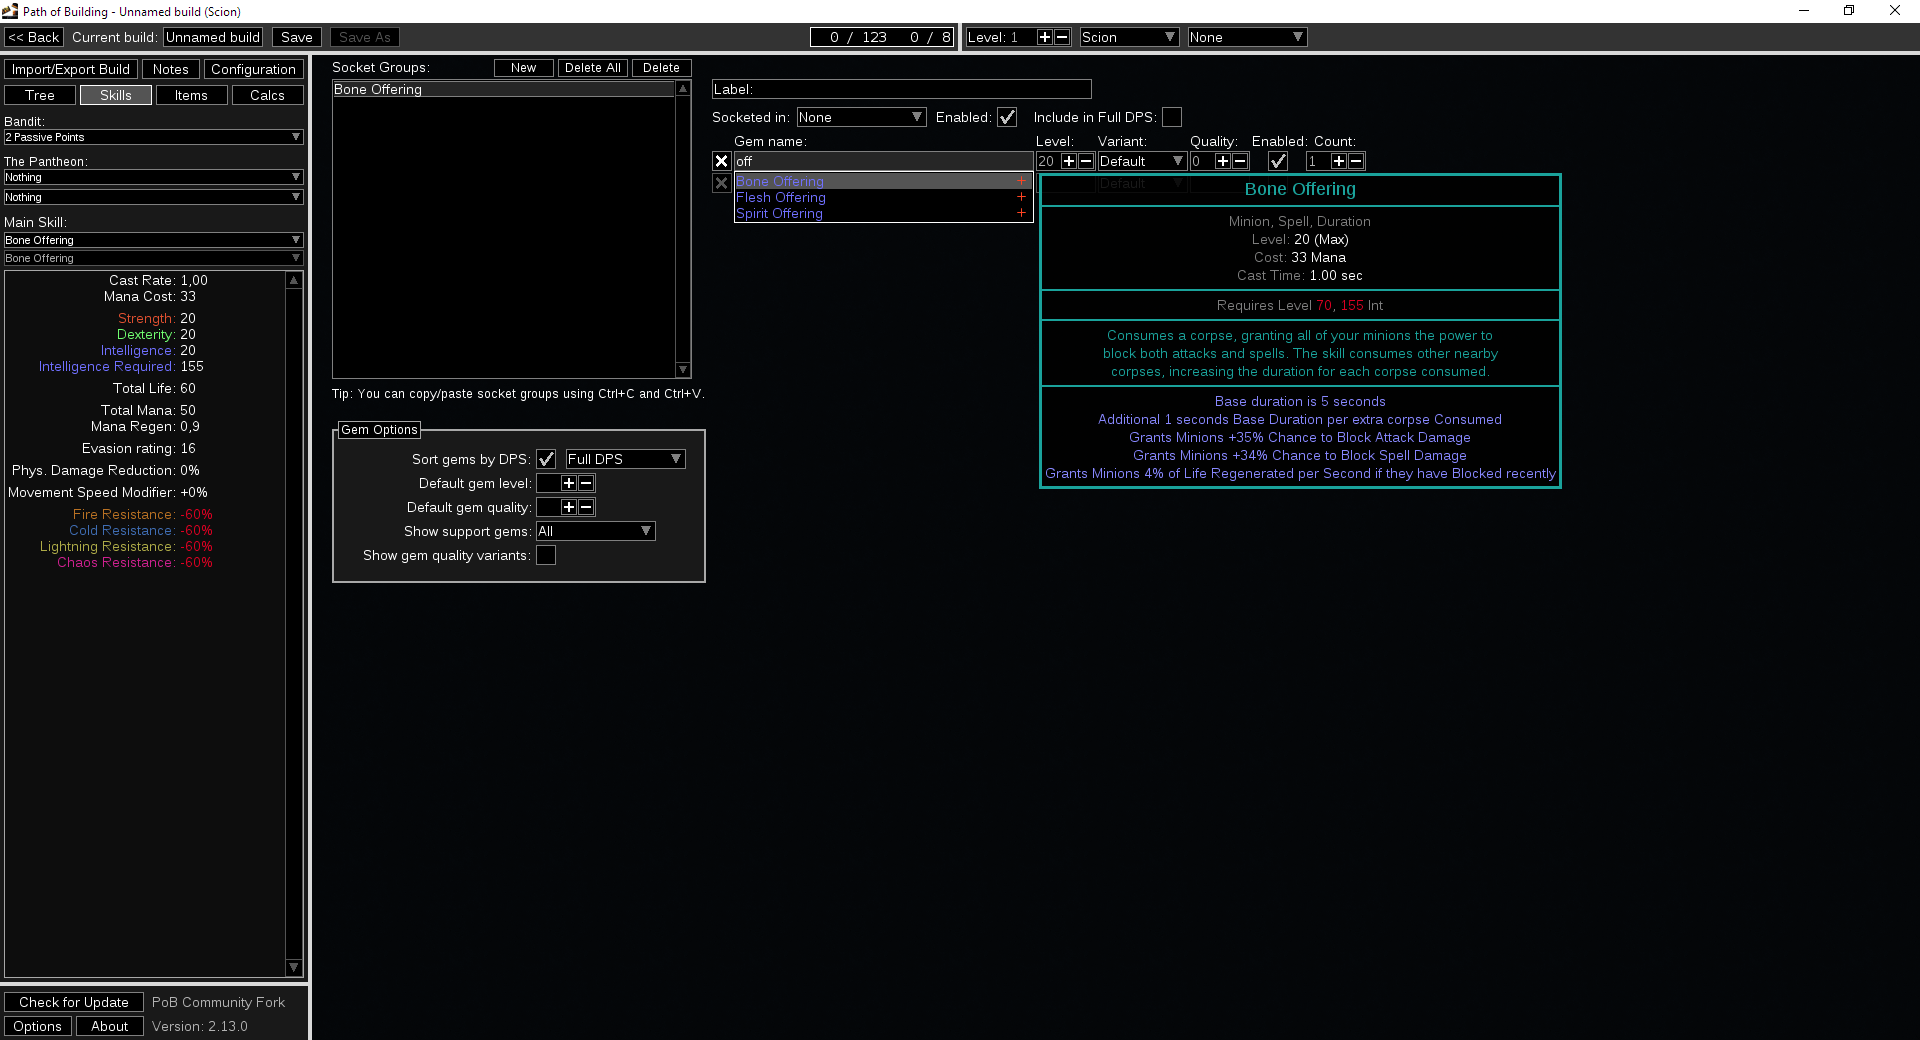
Task: Open the Configuration tab
Action: [254, 69]
